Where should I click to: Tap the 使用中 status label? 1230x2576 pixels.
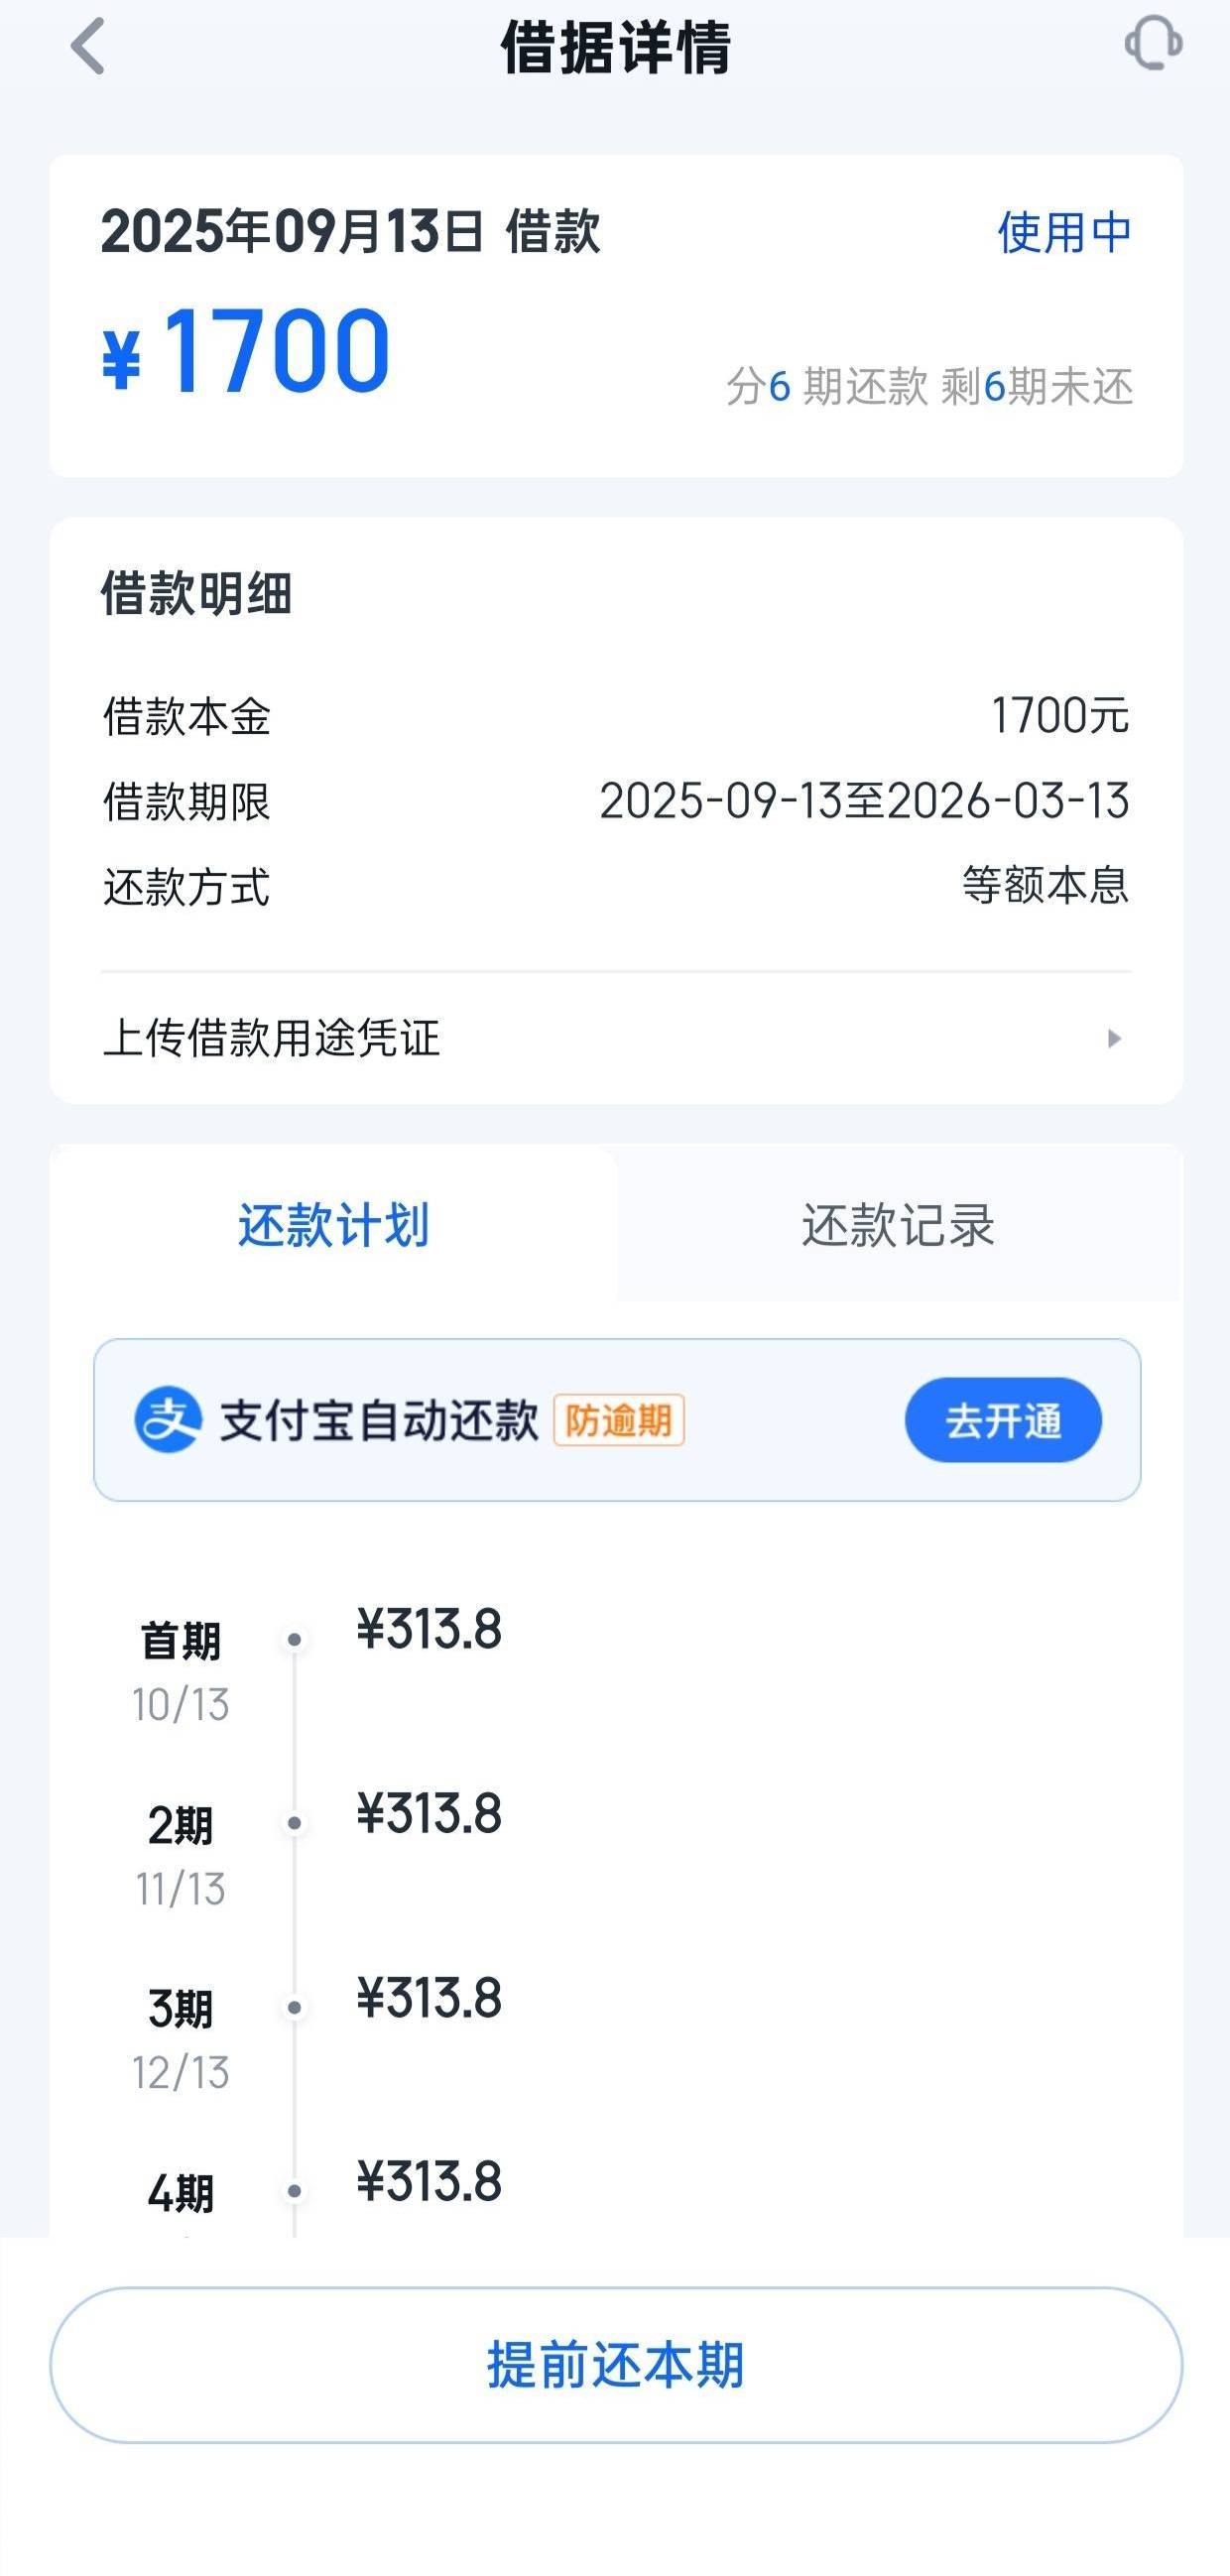(x=1064, y=232)
